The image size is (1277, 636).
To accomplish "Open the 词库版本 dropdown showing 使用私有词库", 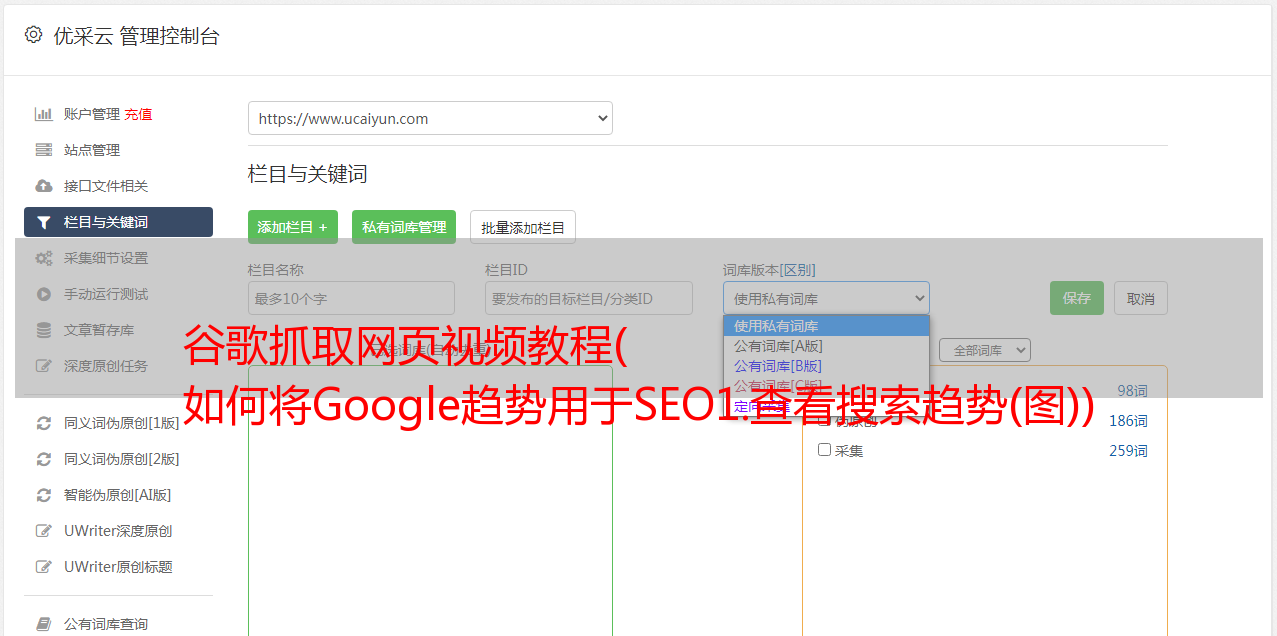I will pos(826,298).
